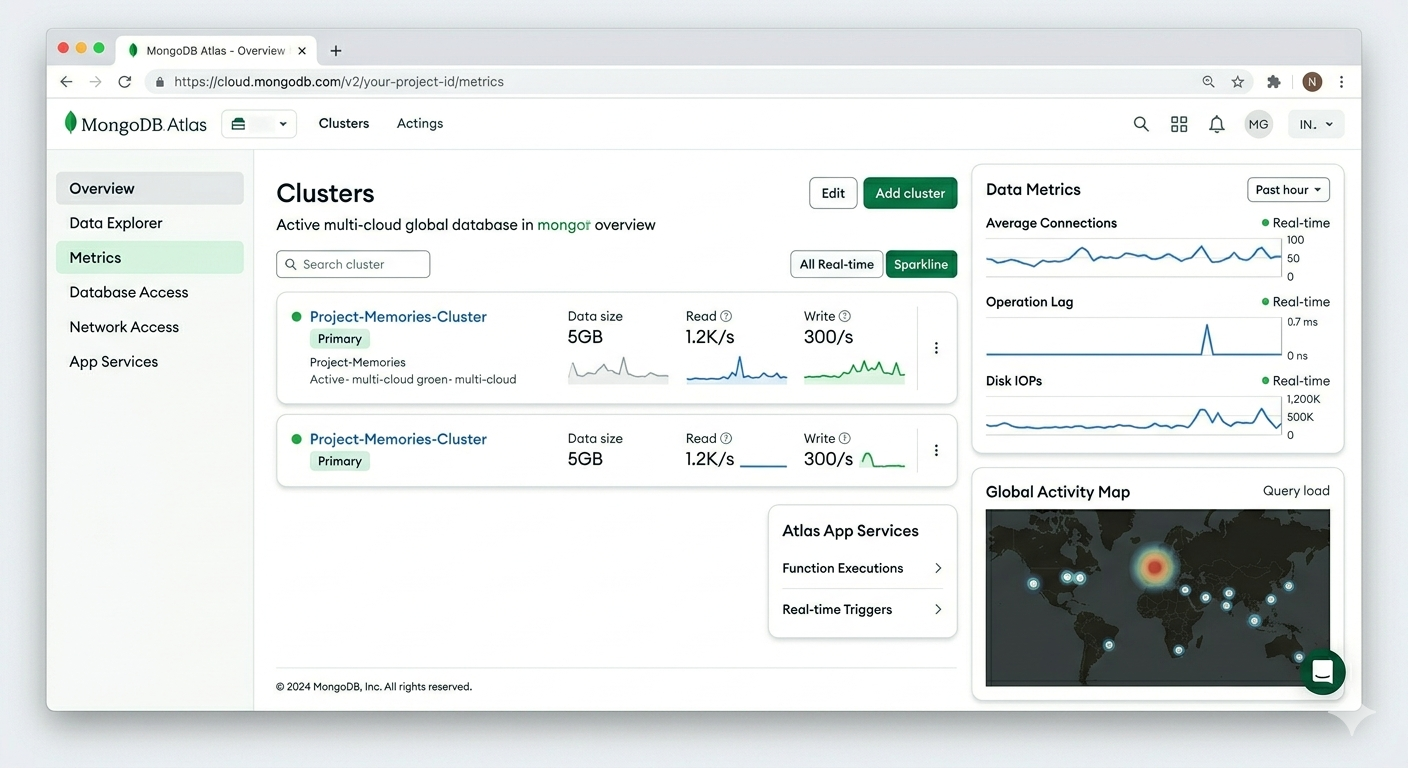Screen dimensions: 1408x768
Task: Click the Average Connections chart
Action: pyautogui.click(x=1134, y=256)
